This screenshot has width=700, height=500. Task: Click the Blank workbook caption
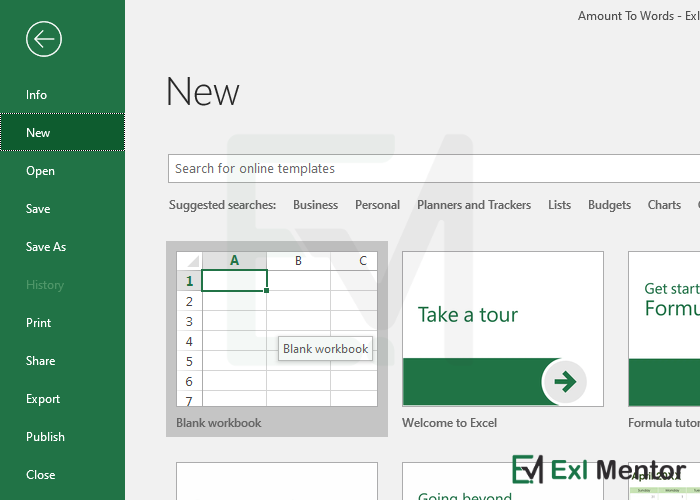[x=219, y=423]
